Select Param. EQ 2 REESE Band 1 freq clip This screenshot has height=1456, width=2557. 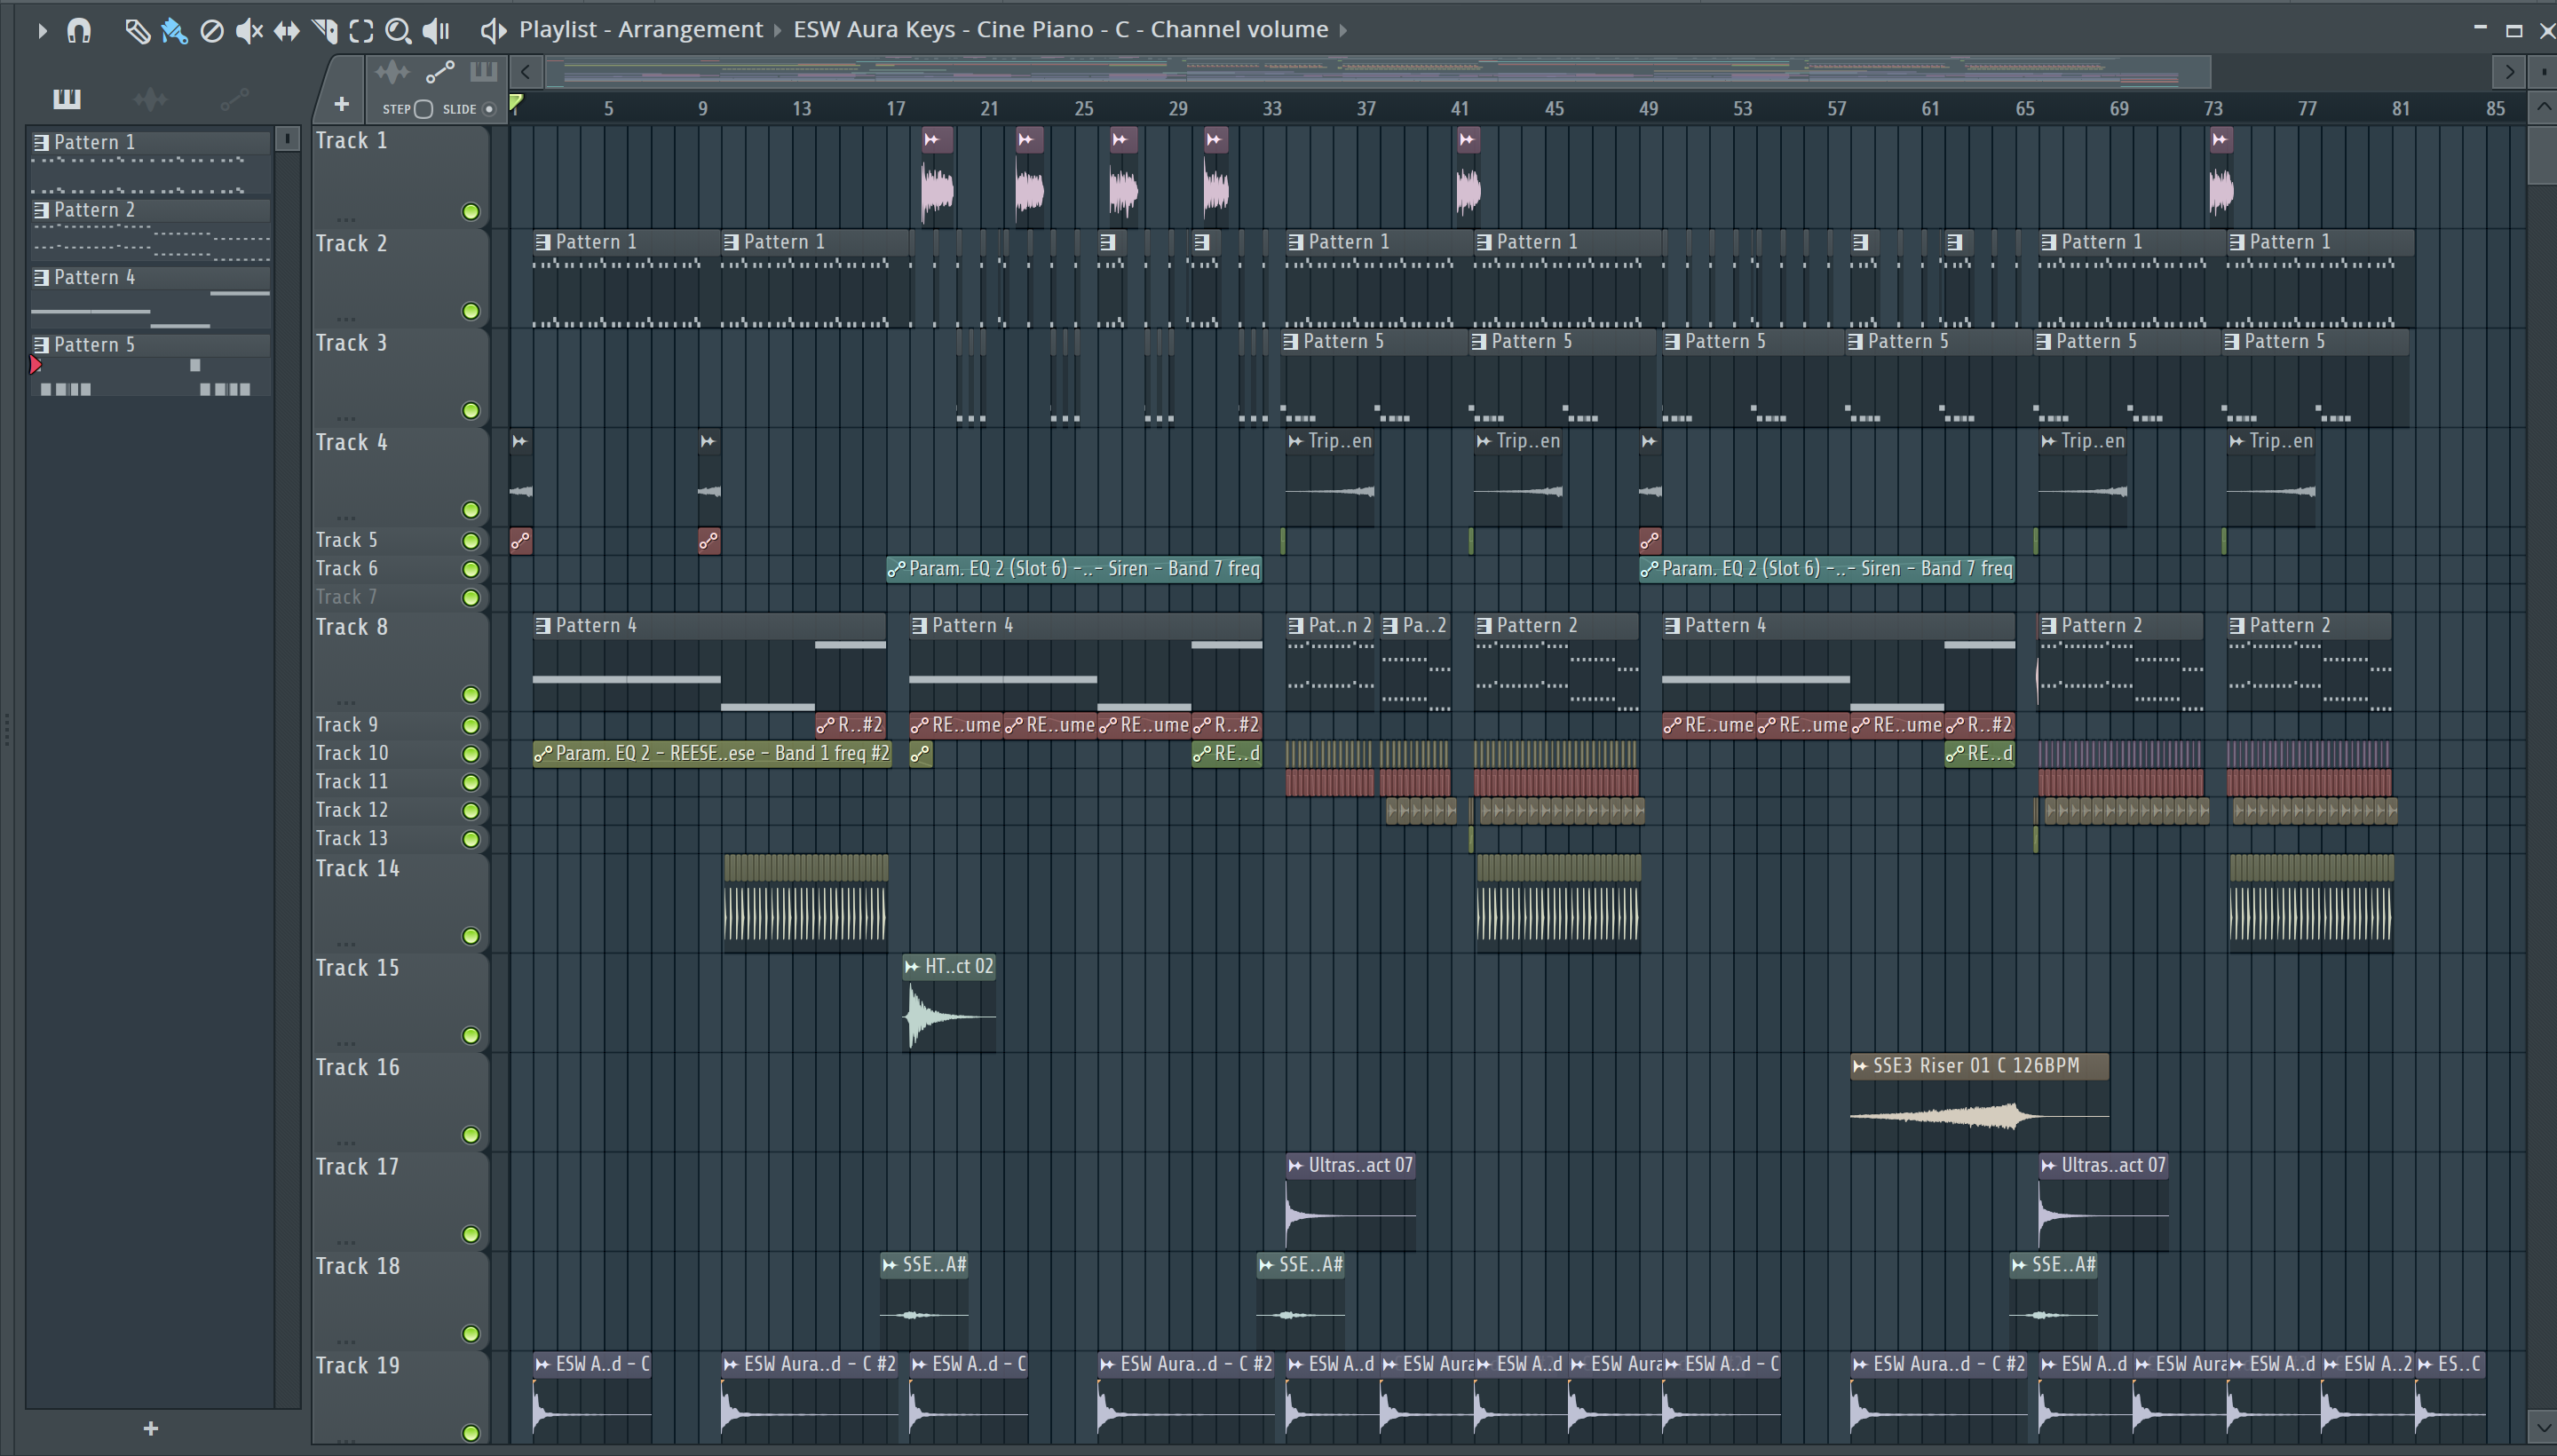[712, 754]
